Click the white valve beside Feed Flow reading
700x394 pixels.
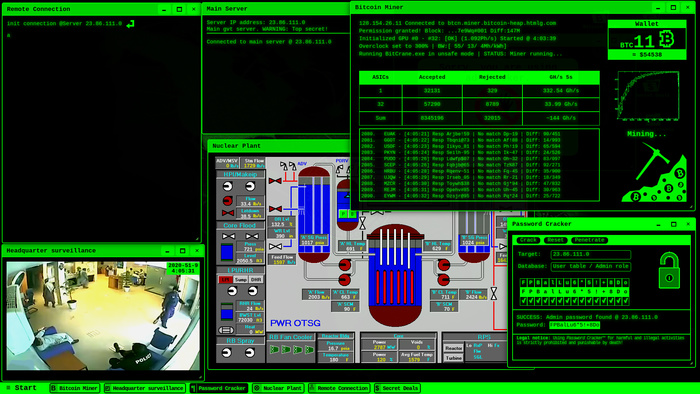(275, 246)
